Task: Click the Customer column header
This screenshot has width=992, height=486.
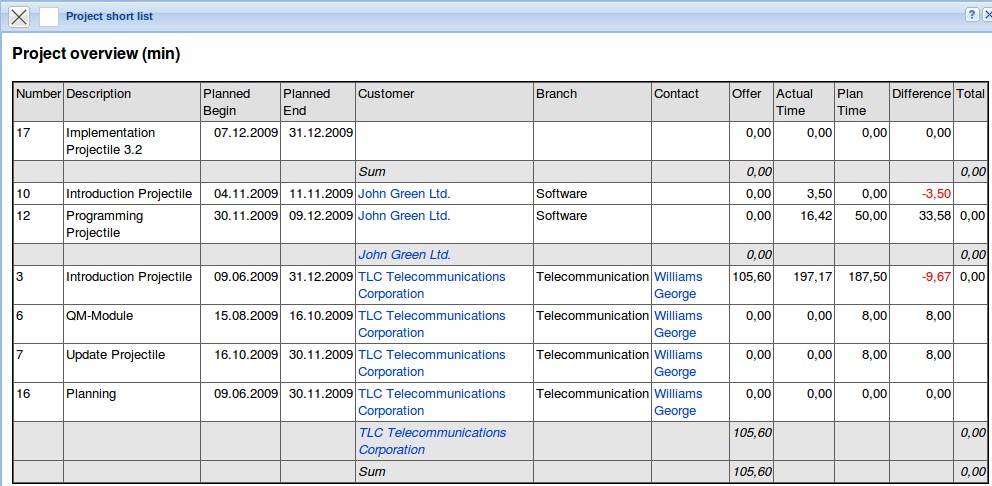Action: click(x=386, y=93)
